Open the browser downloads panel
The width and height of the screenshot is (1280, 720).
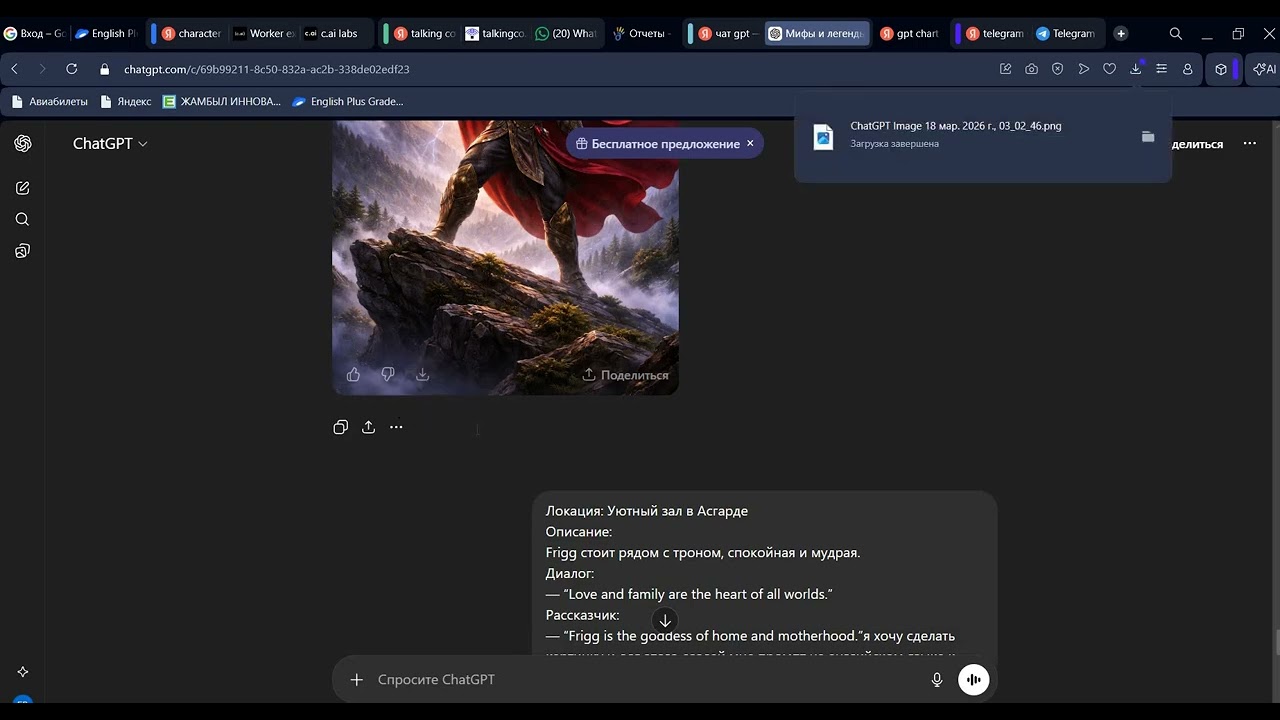pos(1135,69)
